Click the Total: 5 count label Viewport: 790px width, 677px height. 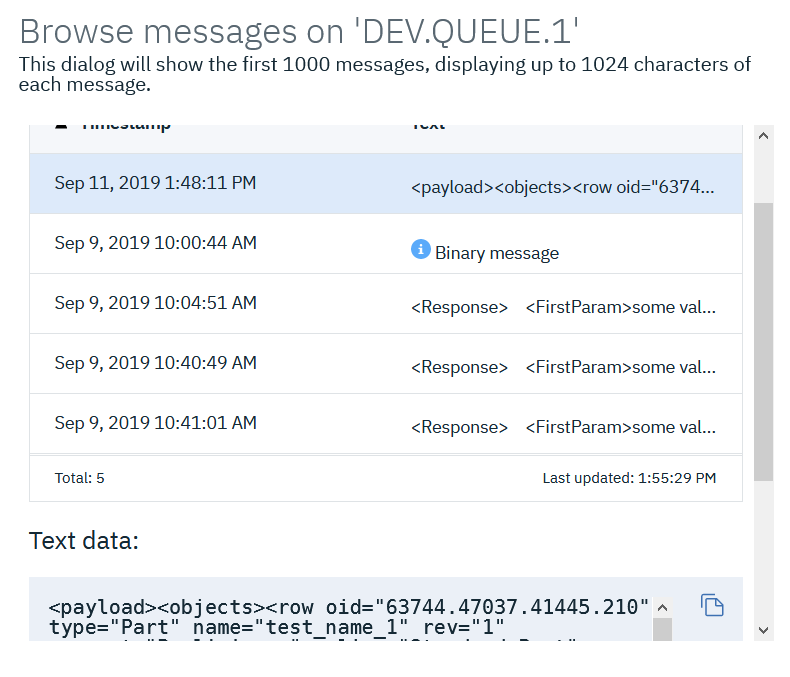[x=80, y=478]
